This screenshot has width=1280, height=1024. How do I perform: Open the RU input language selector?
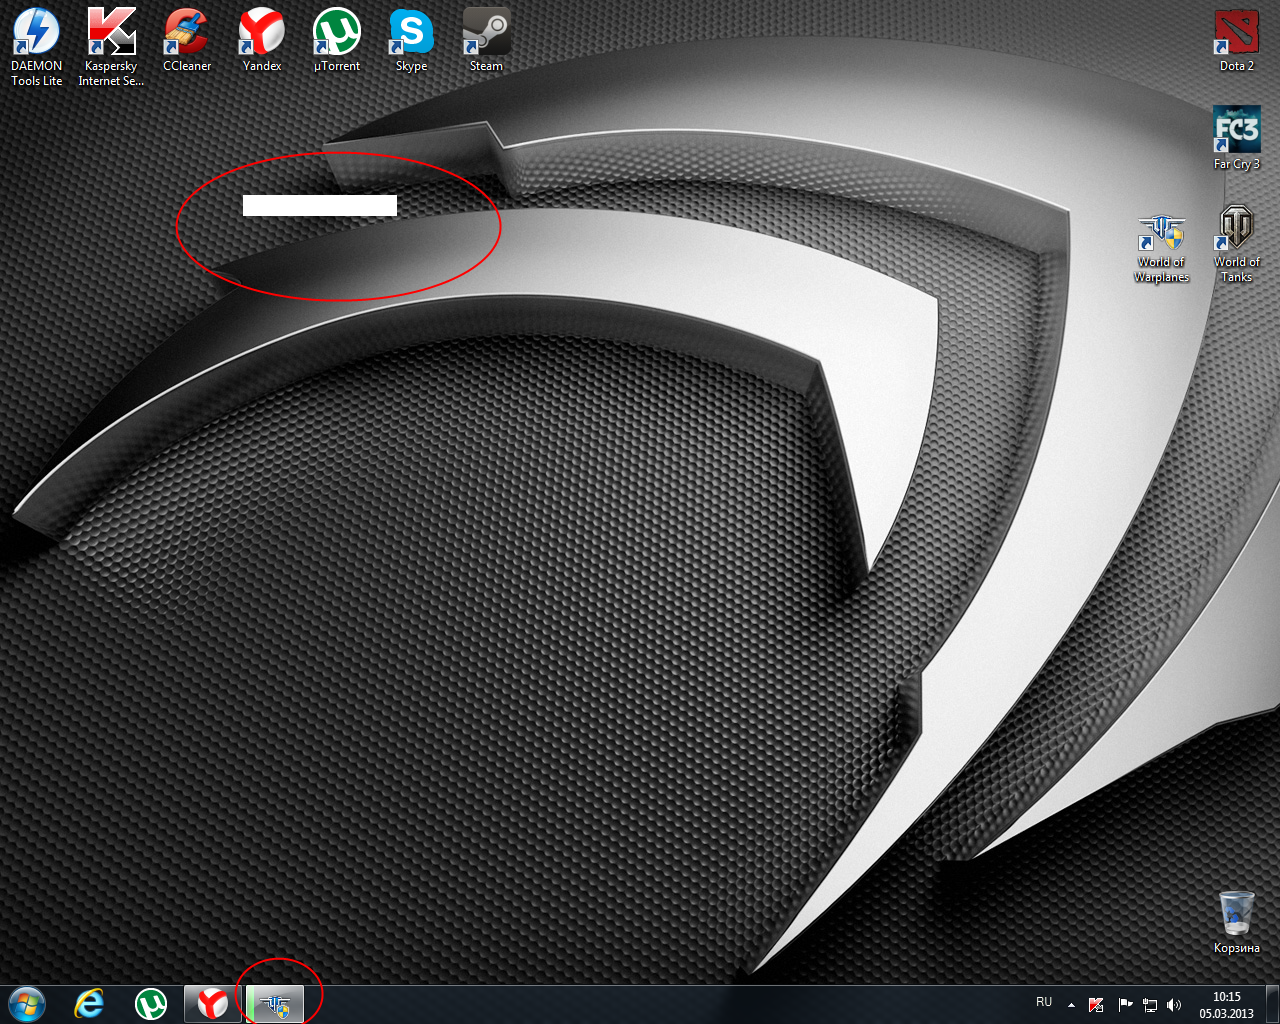[x=1044, y=1002]
